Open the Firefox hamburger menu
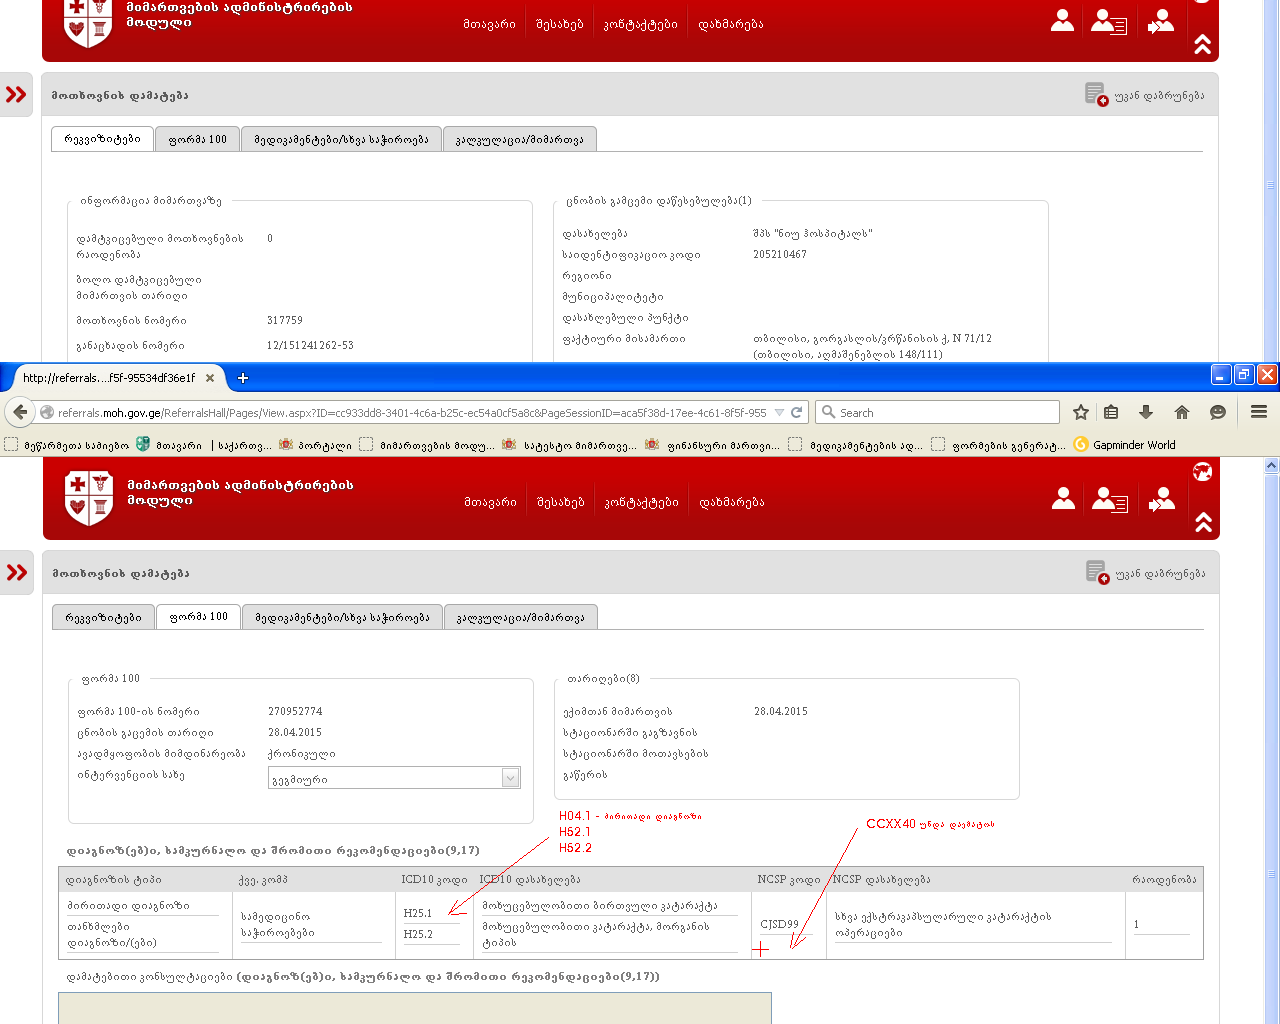 [1259, 412]
